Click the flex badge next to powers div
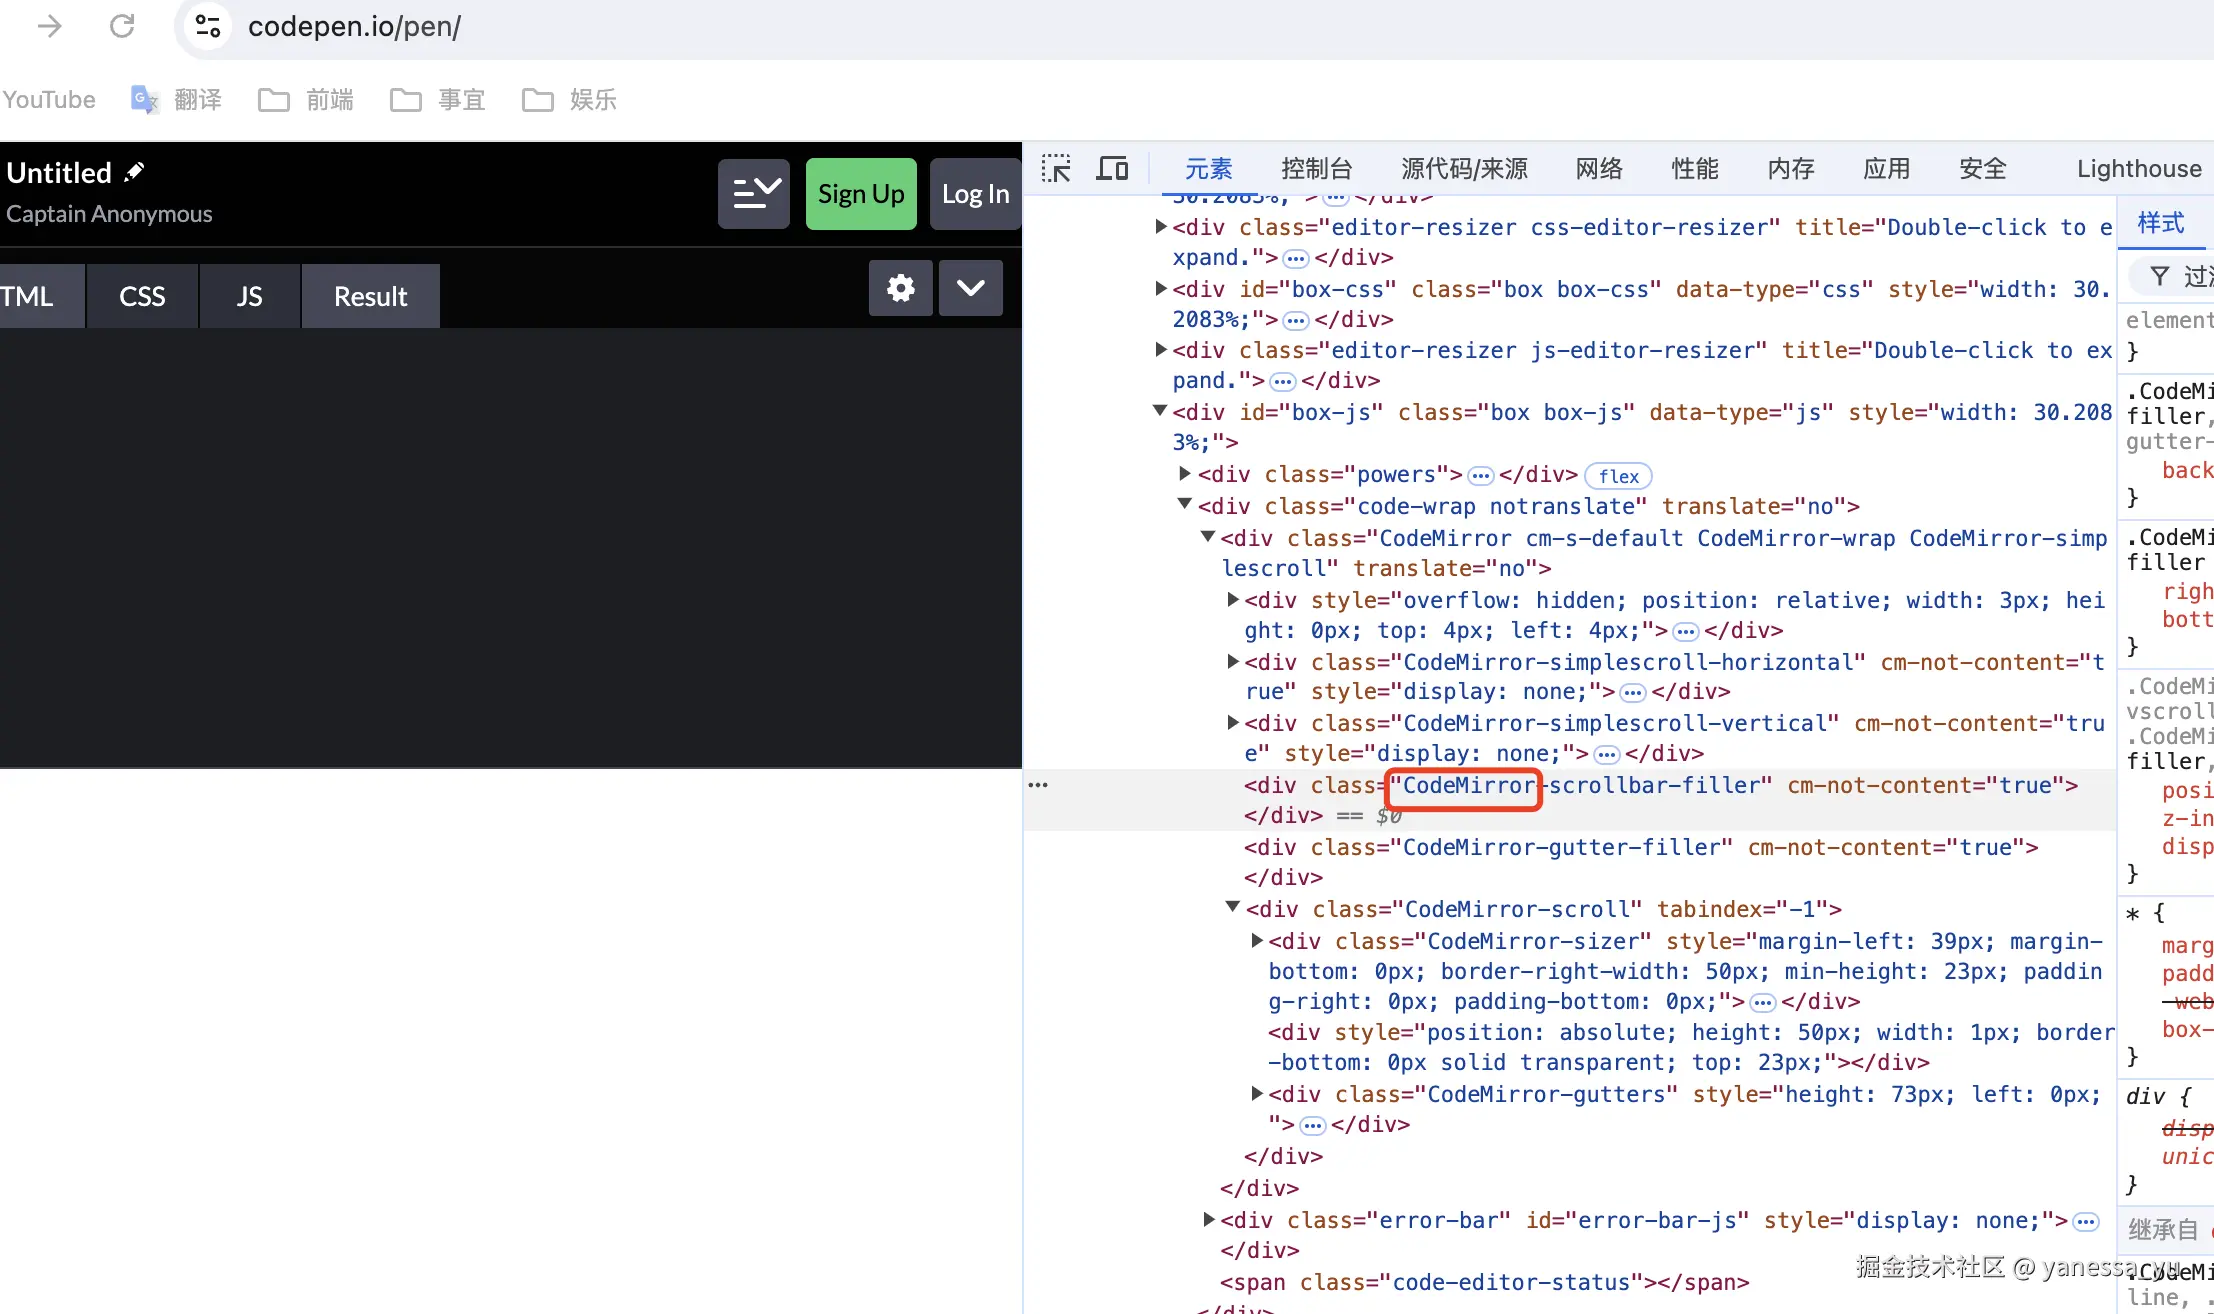Screen dimensions: 2214x1314 (1616, 475)
